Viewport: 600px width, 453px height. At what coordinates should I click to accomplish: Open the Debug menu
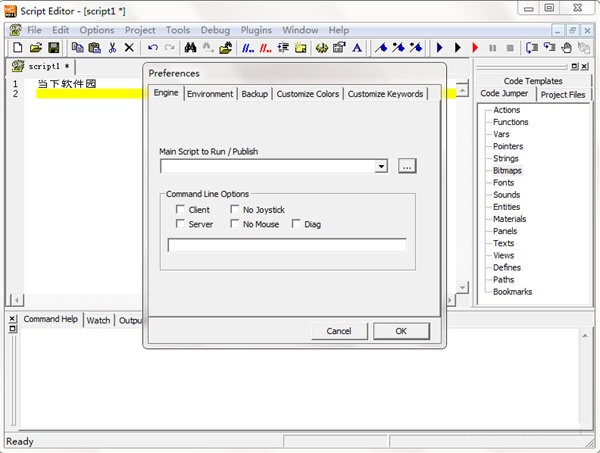pos(215,30)
